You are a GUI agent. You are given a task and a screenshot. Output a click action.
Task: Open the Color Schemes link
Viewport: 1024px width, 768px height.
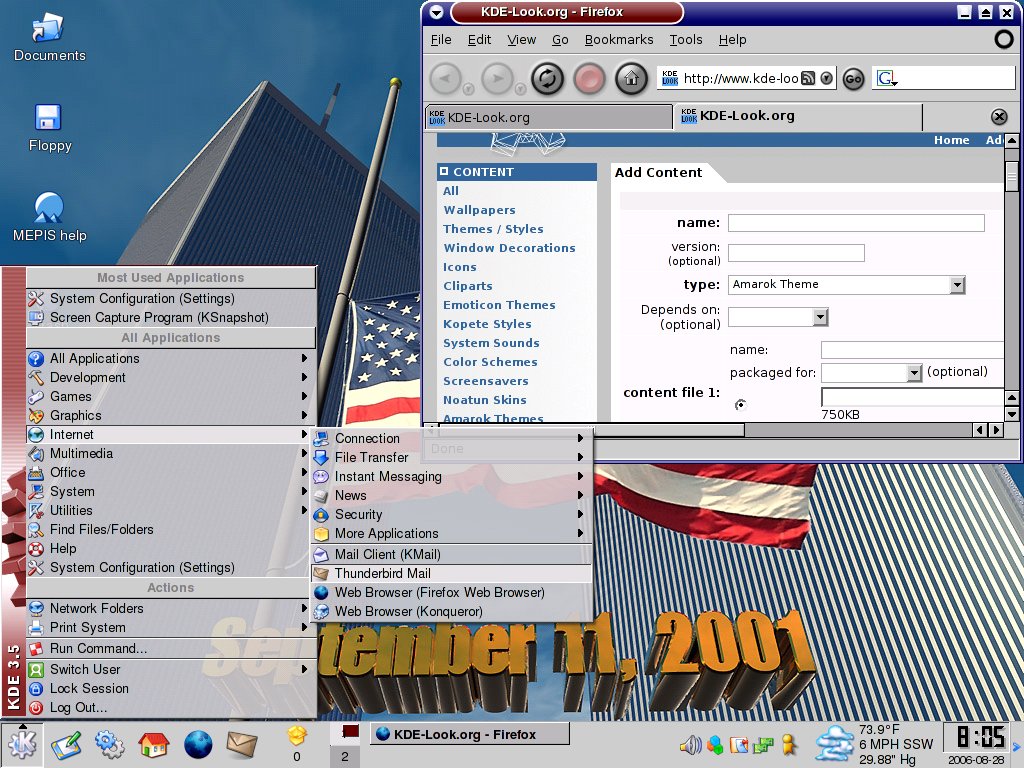[490, 362]
